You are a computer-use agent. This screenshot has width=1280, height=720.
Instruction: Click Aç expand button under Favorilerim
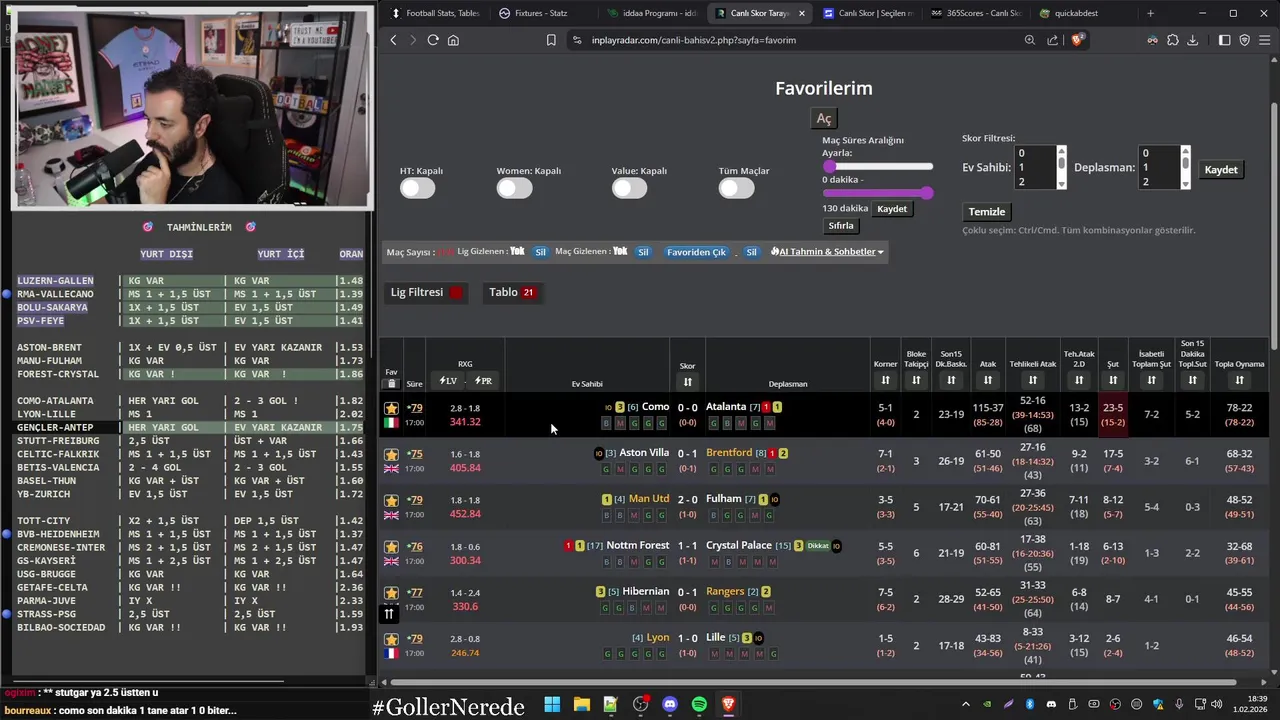pos(824,118)
